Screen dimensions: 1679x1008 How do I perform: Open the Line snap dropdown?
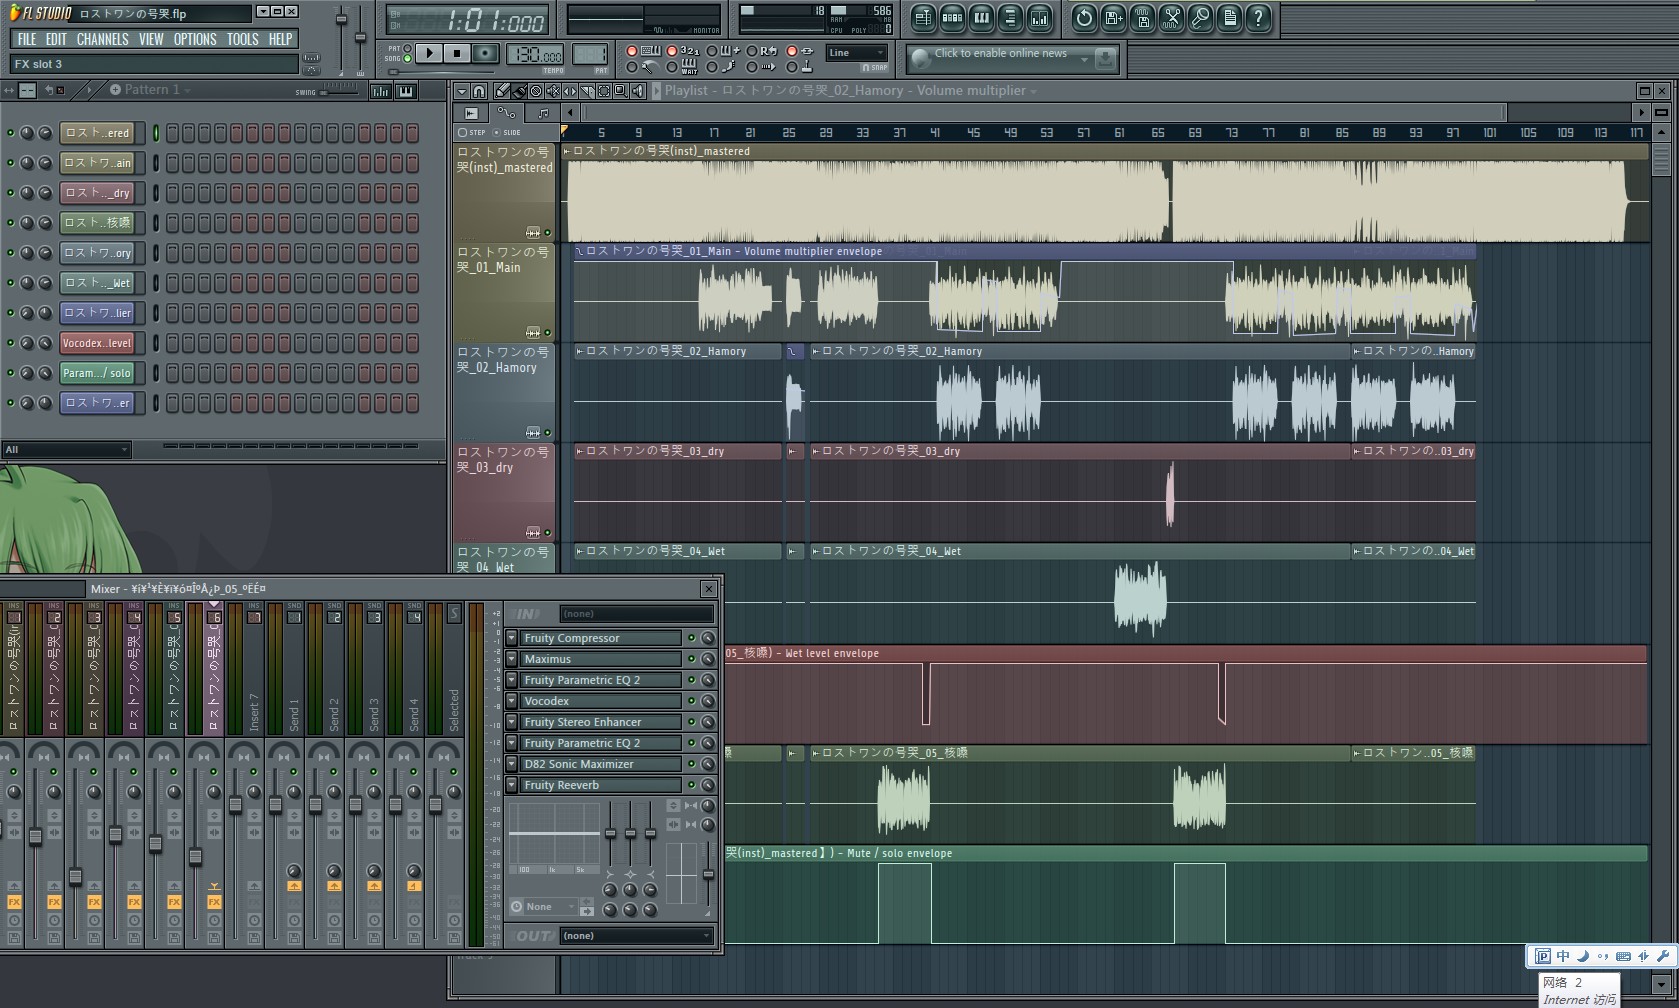(857, 53)
